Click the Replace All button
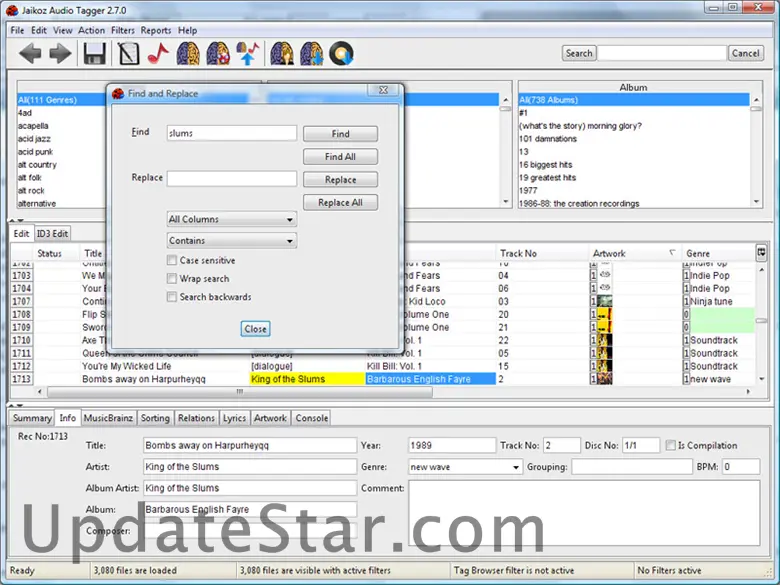The height and width of the screenshot is (585, 780). click(x=340, y=203)
